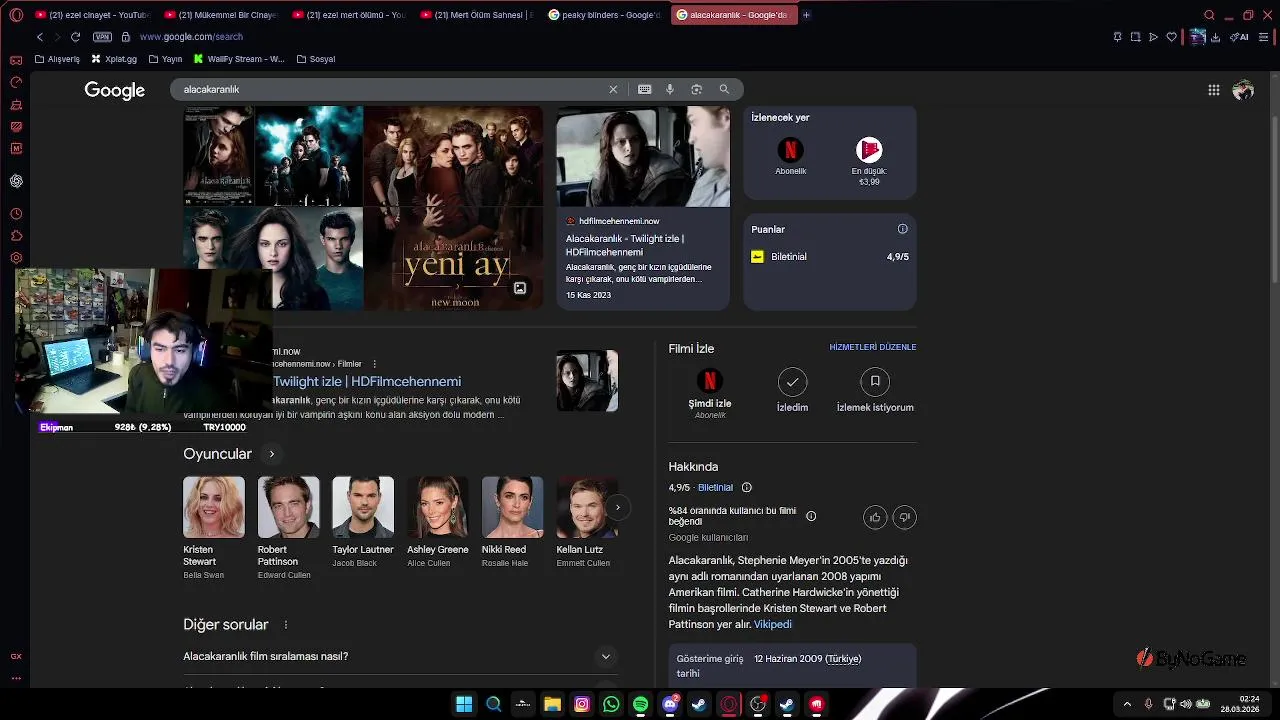Open Google account profile picture
The image size is (1280, 720).
(x=1244, y=90)
